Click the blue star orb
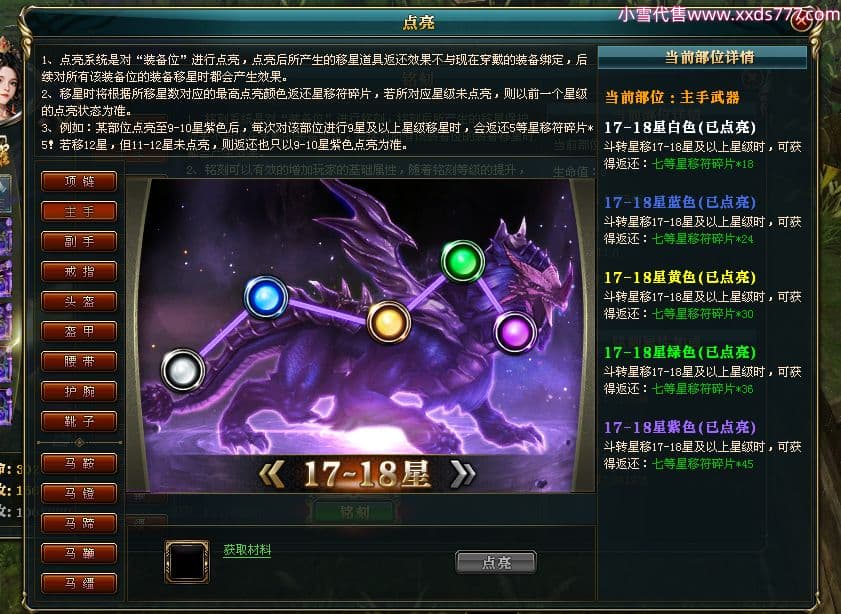The height and width of the screenshot is (614, 841). (265, 297)
